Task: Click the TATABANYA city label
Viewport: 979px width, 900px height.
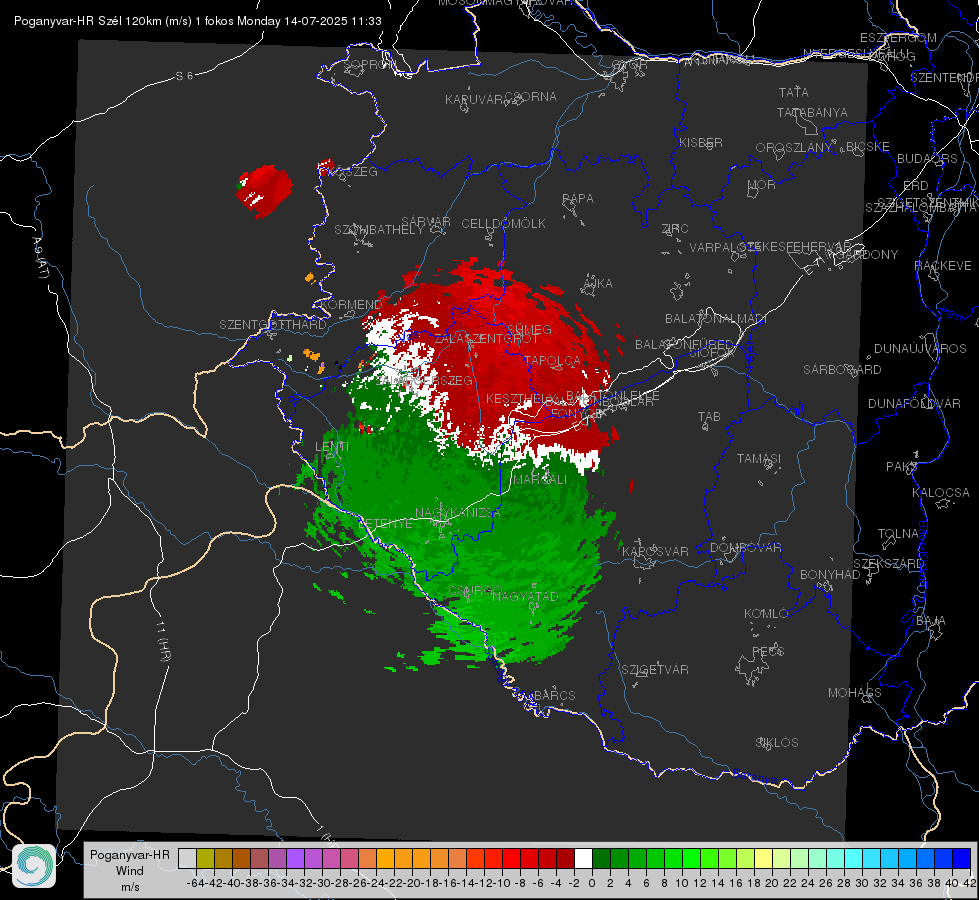Action: click(812, 112)
